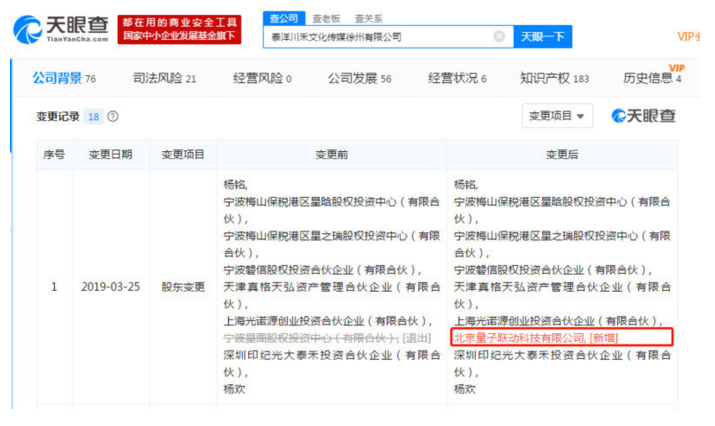
Task: Select the 股东变更 cell
Action: 183,287
